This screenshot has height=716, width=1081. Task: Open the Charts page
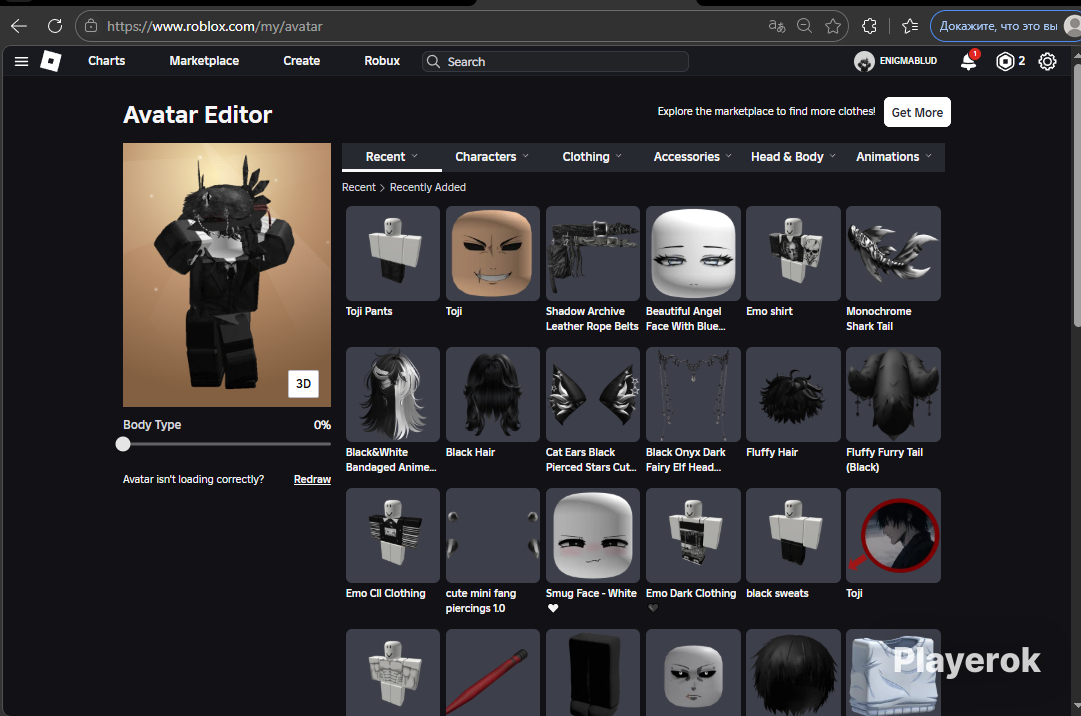click(106, 61)
